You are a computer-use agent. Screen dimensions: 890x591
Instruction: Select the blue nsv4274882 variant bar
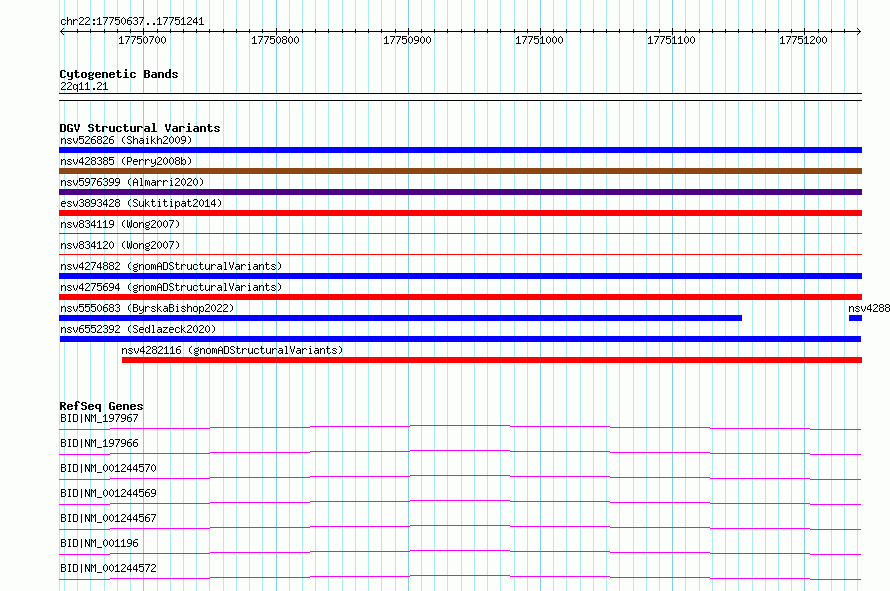point(460,276)
